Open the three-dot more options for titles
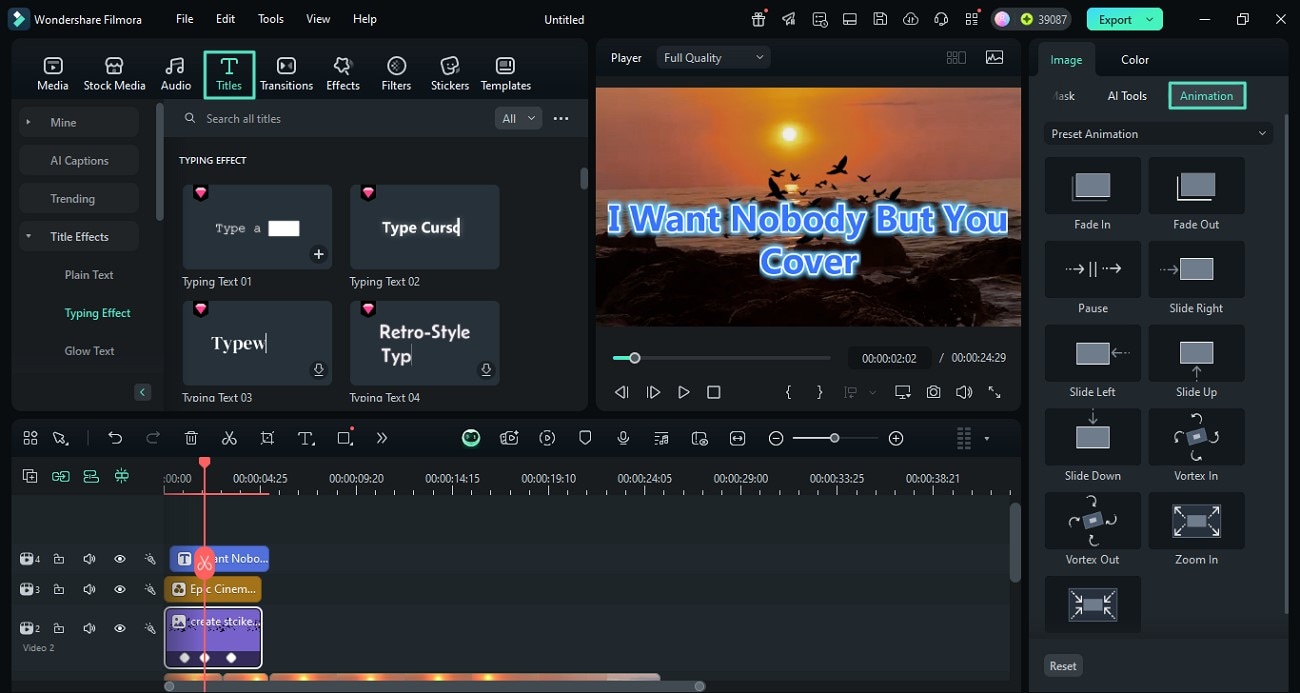1300x693 pixels. (561, 118)
